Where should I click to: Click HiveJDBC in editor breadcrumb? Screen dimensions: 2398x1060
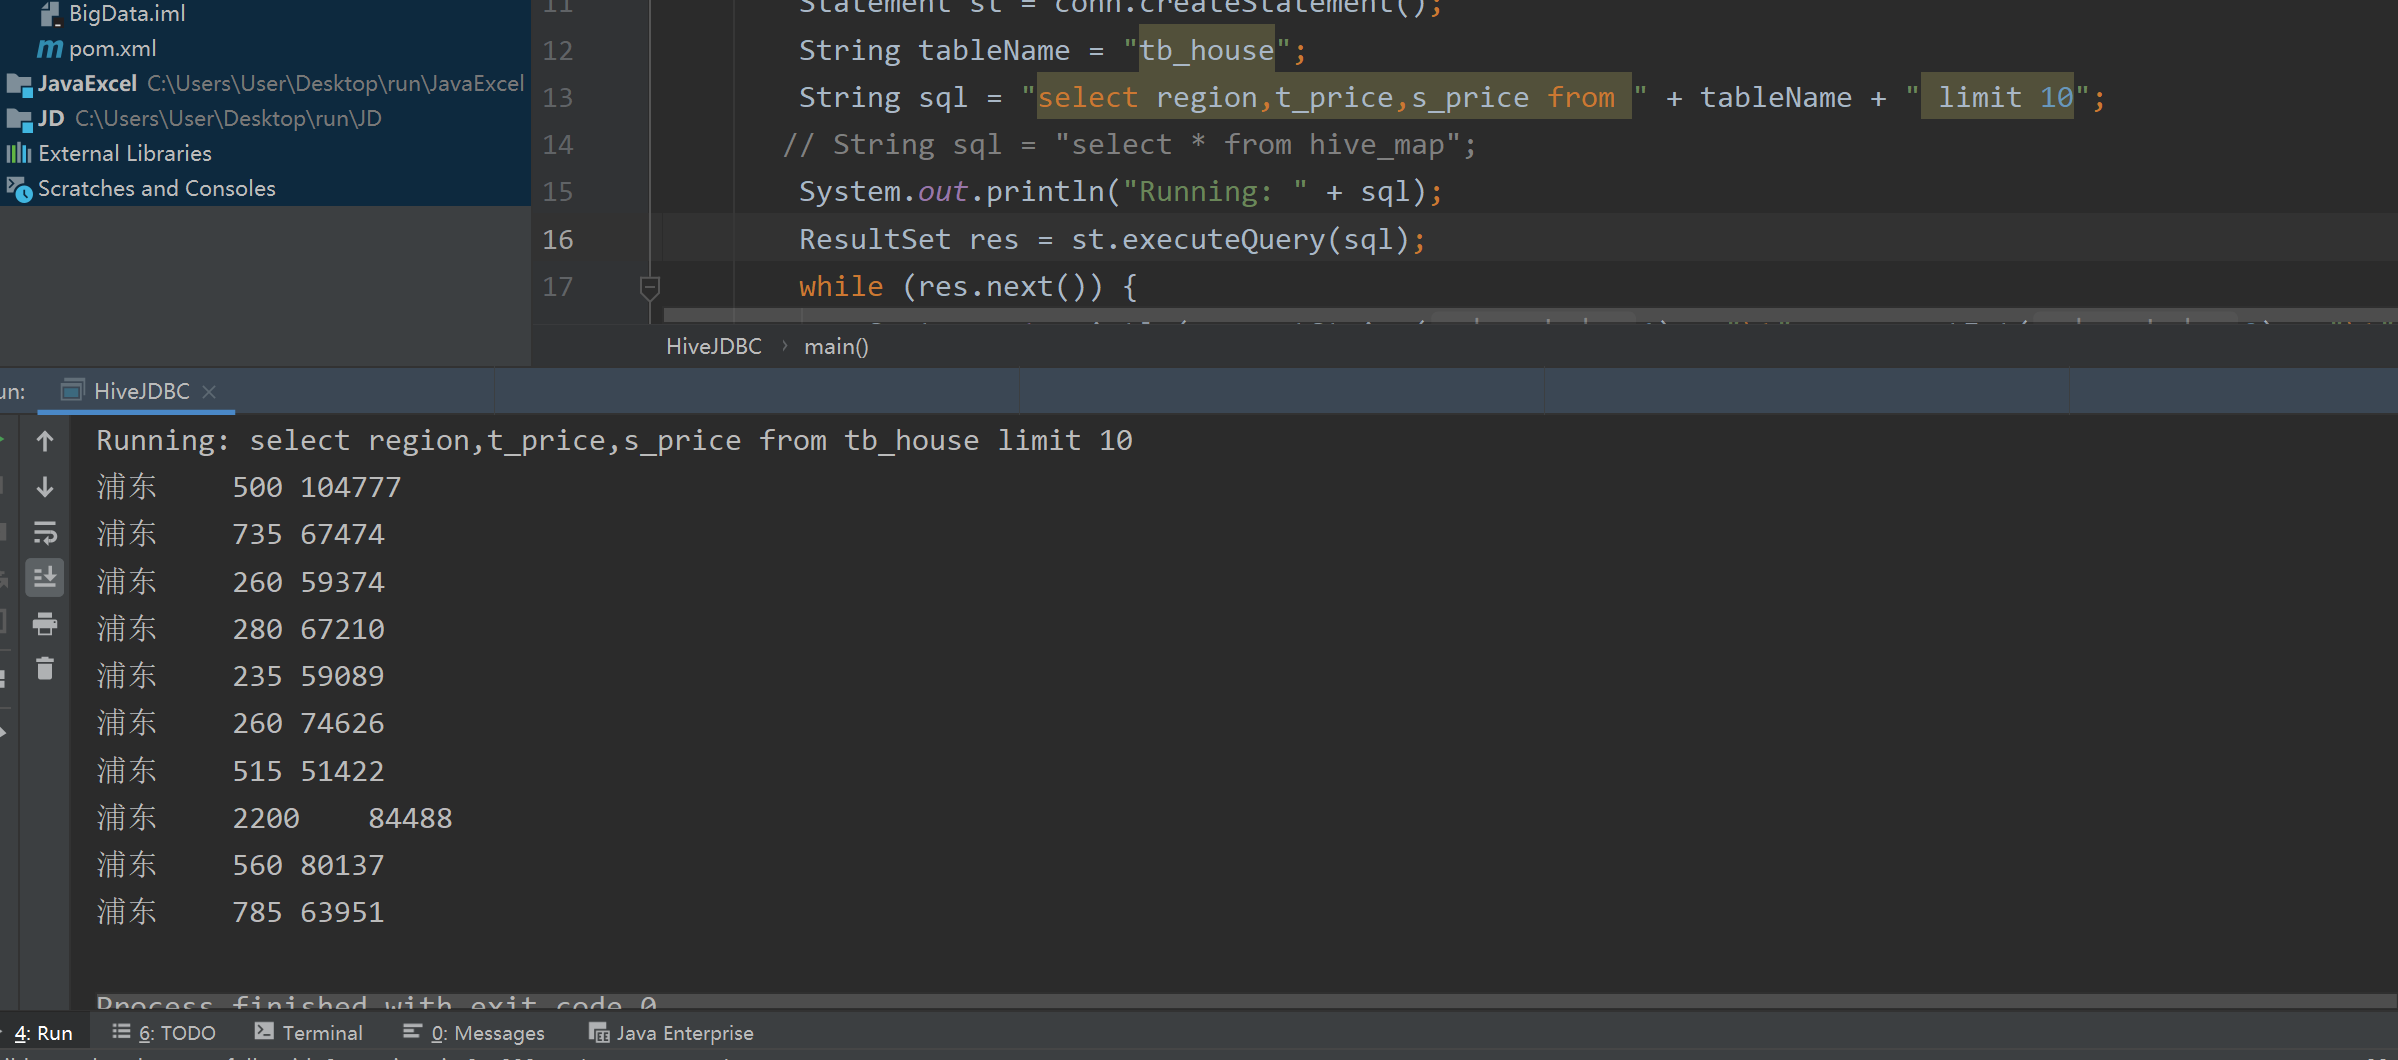pos(714,346)
